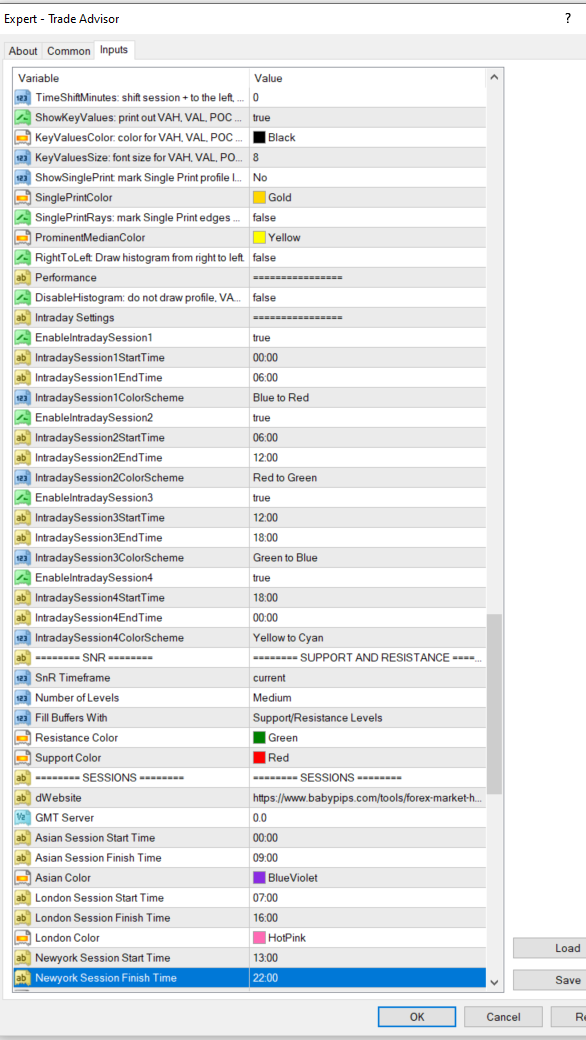This screenshot has width=586, height=1040.
Task: Click the double-type icon beside GMT Server
Action: (22, 817)
